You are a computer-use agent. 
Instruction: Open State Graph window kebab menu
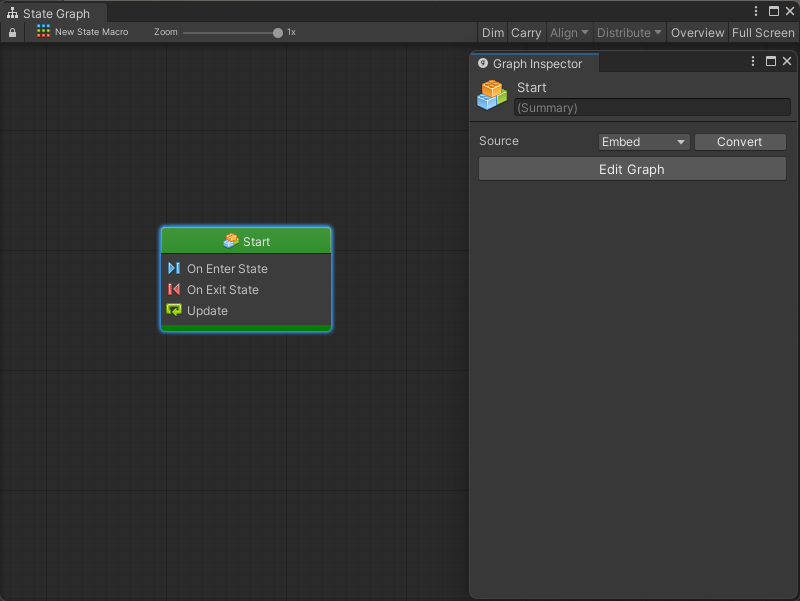tap(756, 11)
